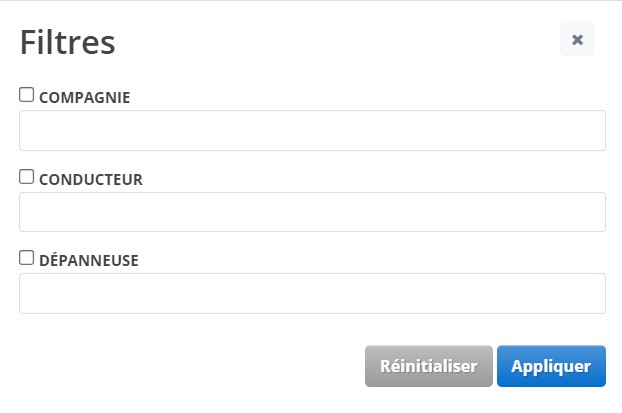Confirm filters with the blue button
The width and height of the screenshot is (622, 413).
(x=551, y=367)
